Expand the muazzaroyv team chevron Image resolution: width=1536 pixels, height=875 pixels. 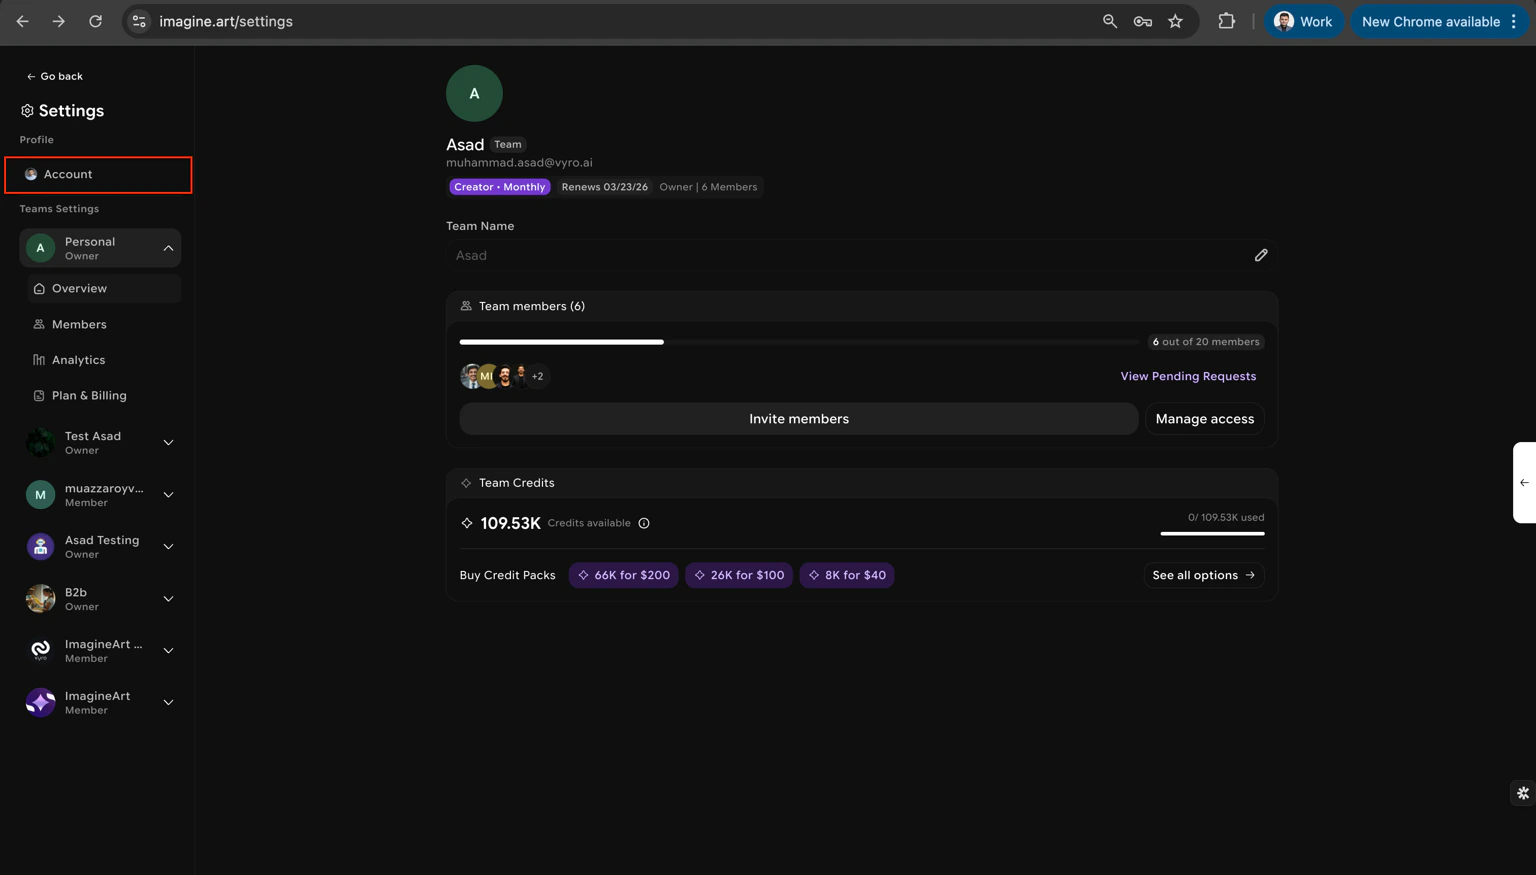(x=168, y=495)
